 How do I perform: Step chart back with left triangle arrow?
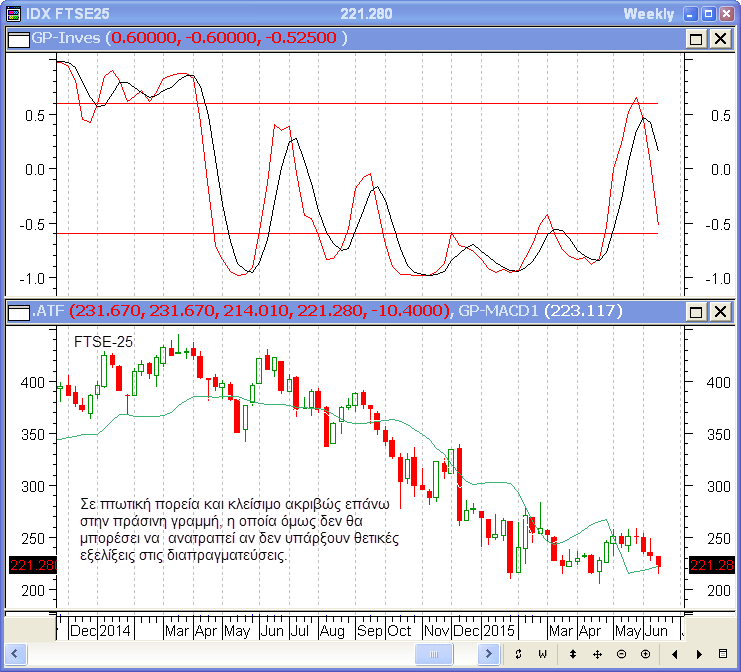tap(675, 655)
